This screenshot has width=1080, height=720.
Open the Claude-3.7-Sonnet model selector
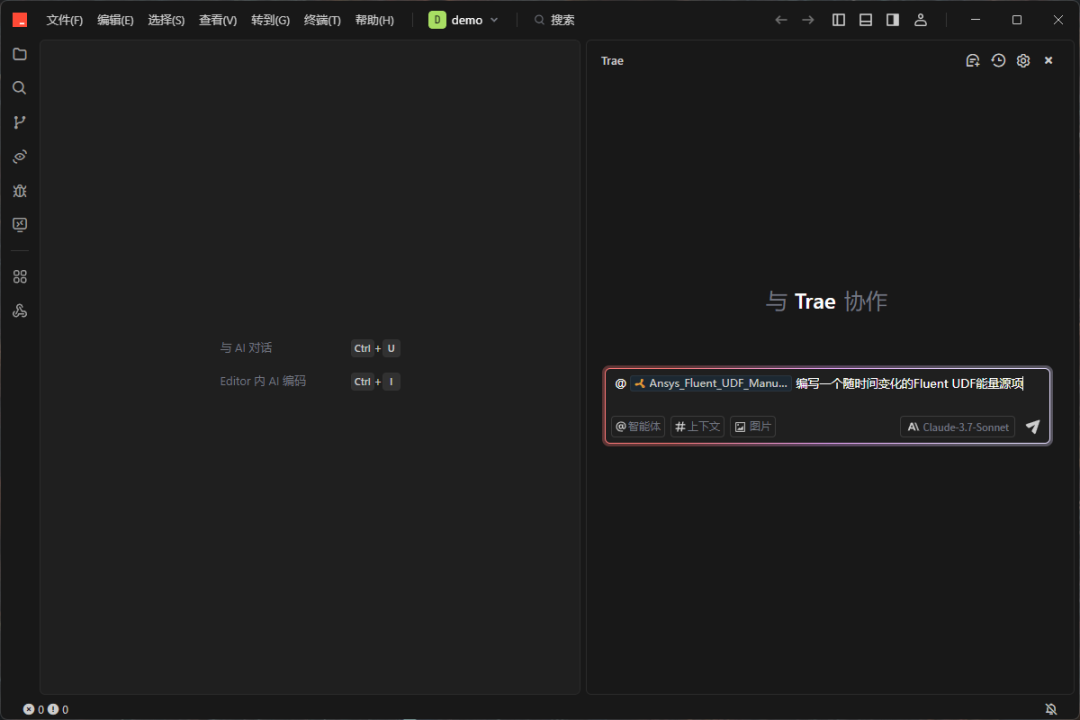(957, 427)
